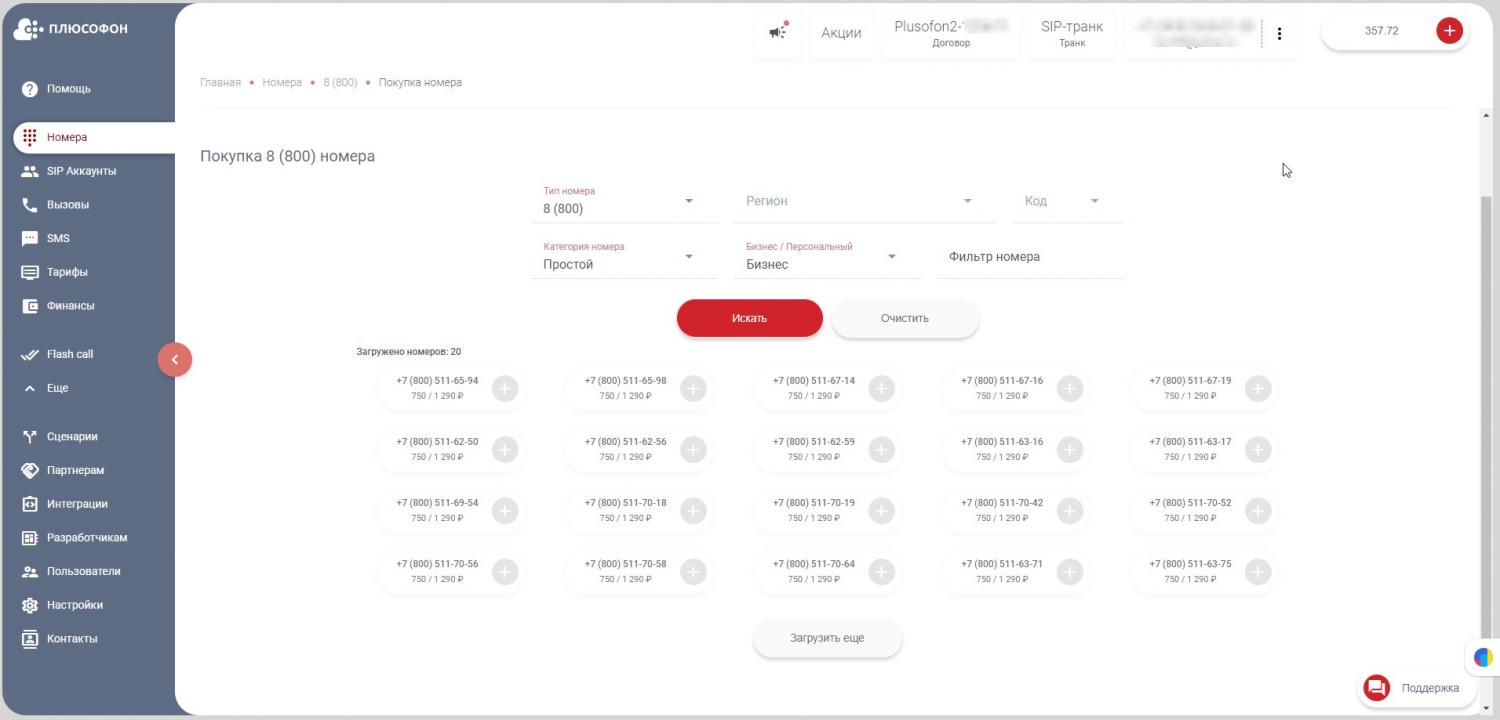This screenshot has height=720, width=1500.
Task: Click the Загрузить еще button
Action: [827, 638]
